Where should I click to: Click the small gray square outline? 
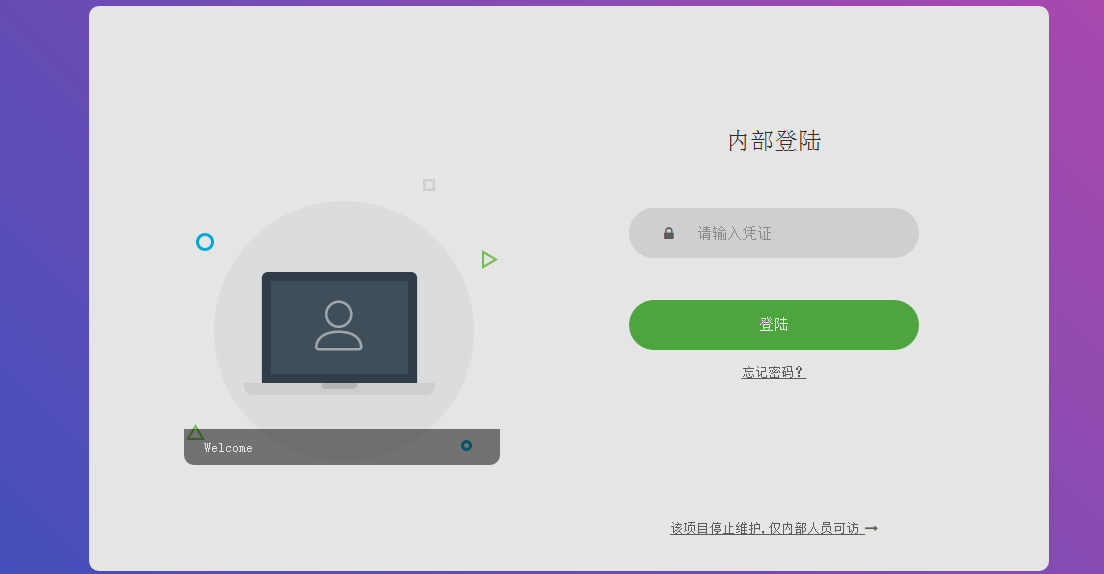click(x=429, y=185)
